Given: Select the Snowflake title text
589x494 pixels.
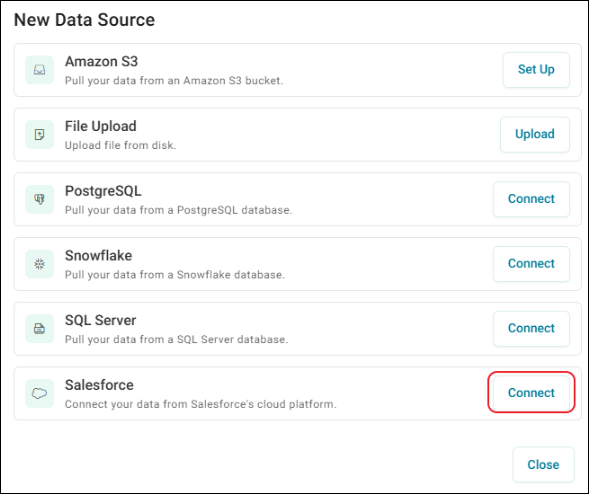Looking at the screenshot, I should pyautogui.click(x=98, y=256).
